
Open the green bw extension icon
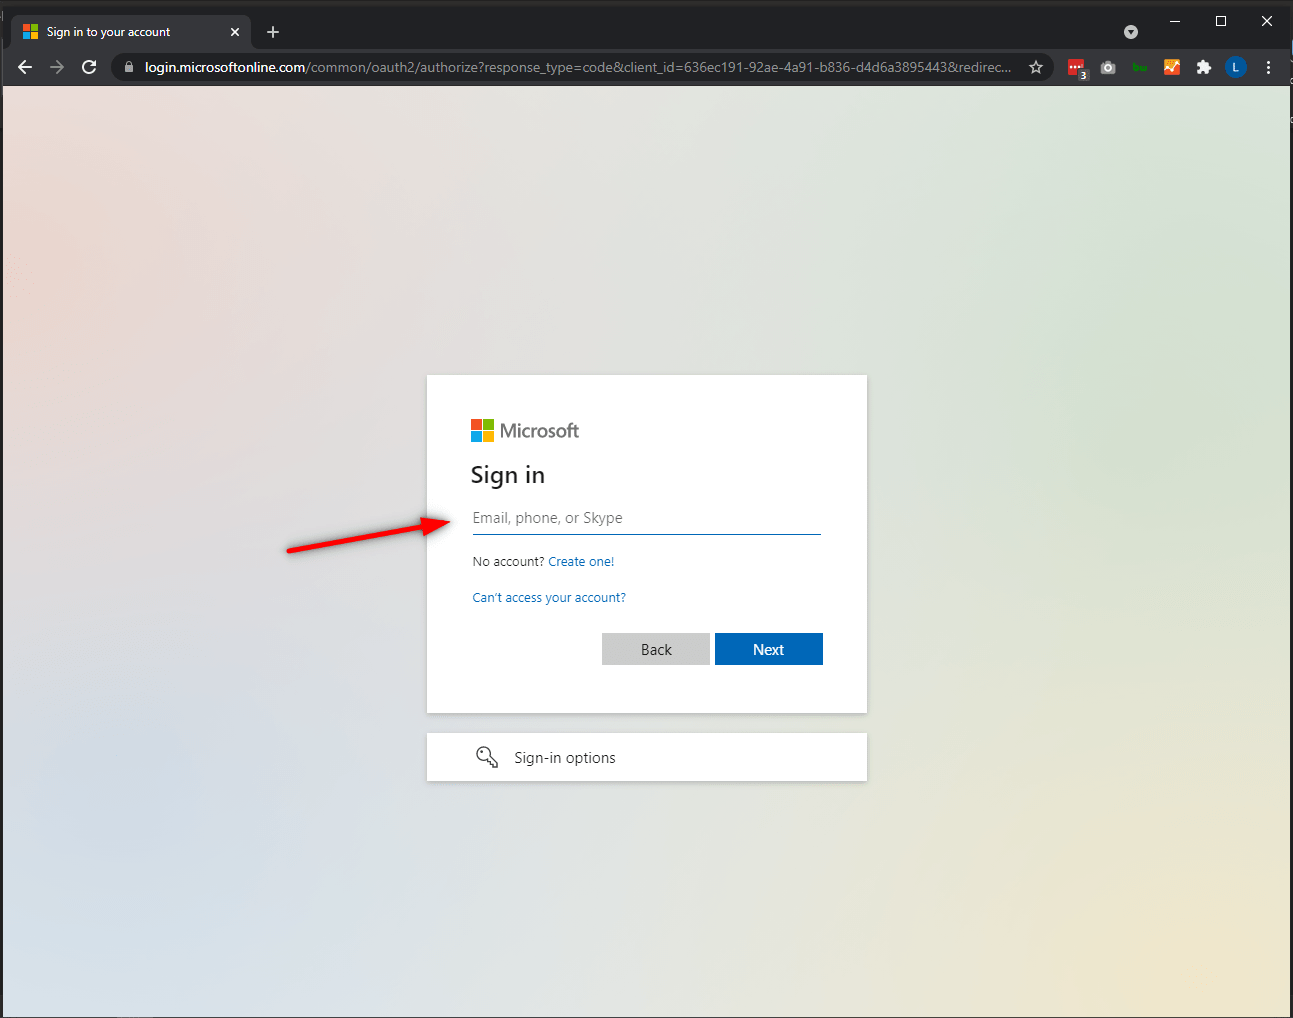click(1140, 67)
